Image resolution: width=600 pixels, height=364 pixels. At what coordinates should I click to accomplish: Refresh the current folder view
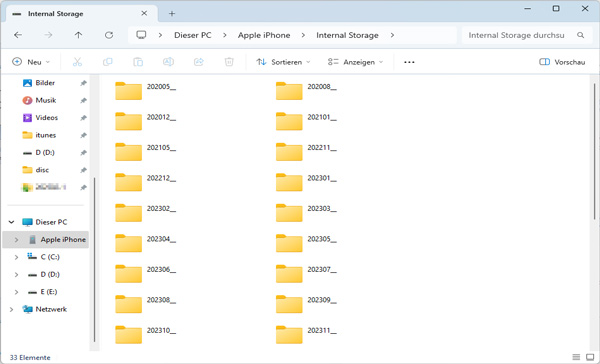[109, 35]
